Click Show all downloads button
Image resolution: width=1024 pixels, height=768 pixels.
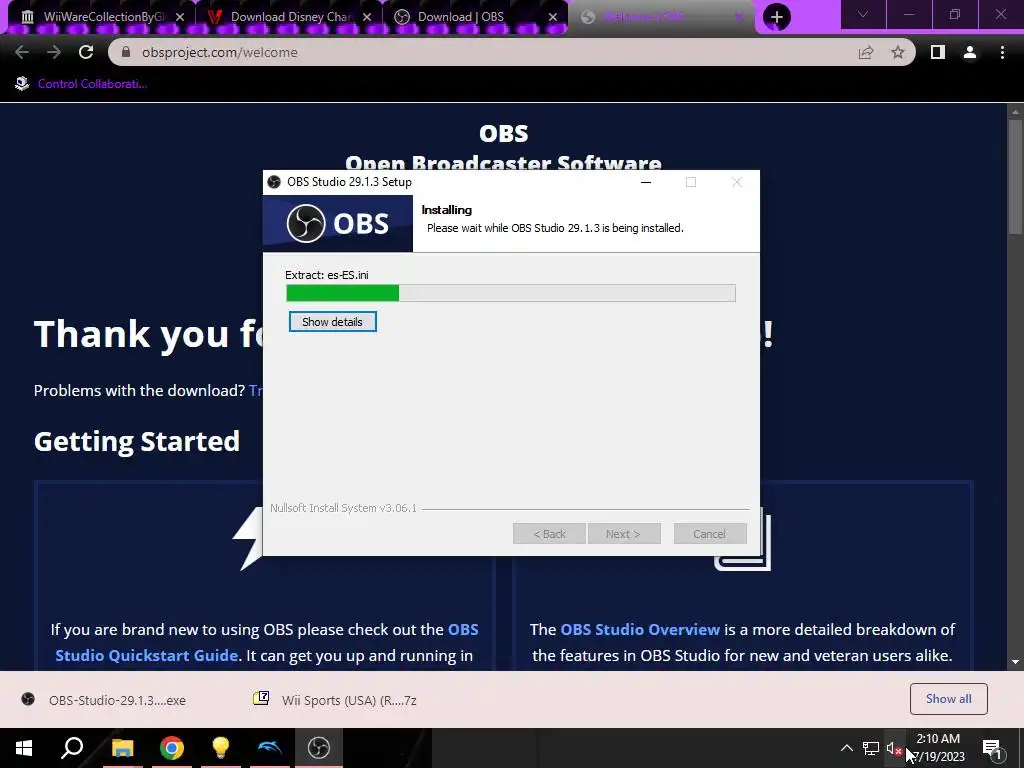click(948, 699)
